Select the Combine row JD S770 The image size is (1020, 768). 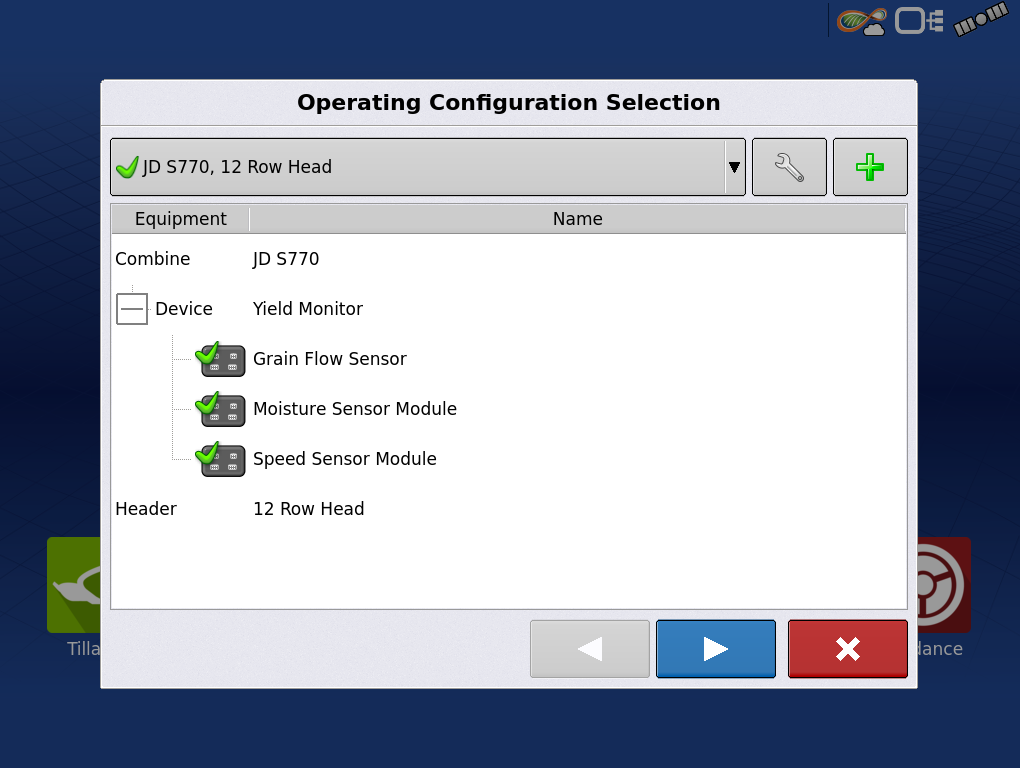(509, 259)
